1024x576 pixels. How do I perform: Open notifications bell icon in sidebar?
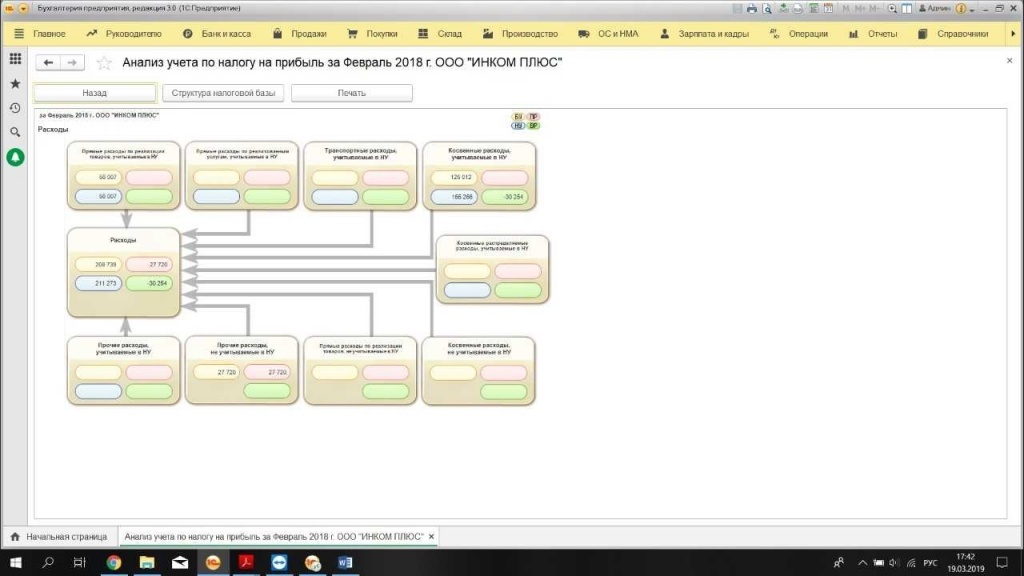15,157
